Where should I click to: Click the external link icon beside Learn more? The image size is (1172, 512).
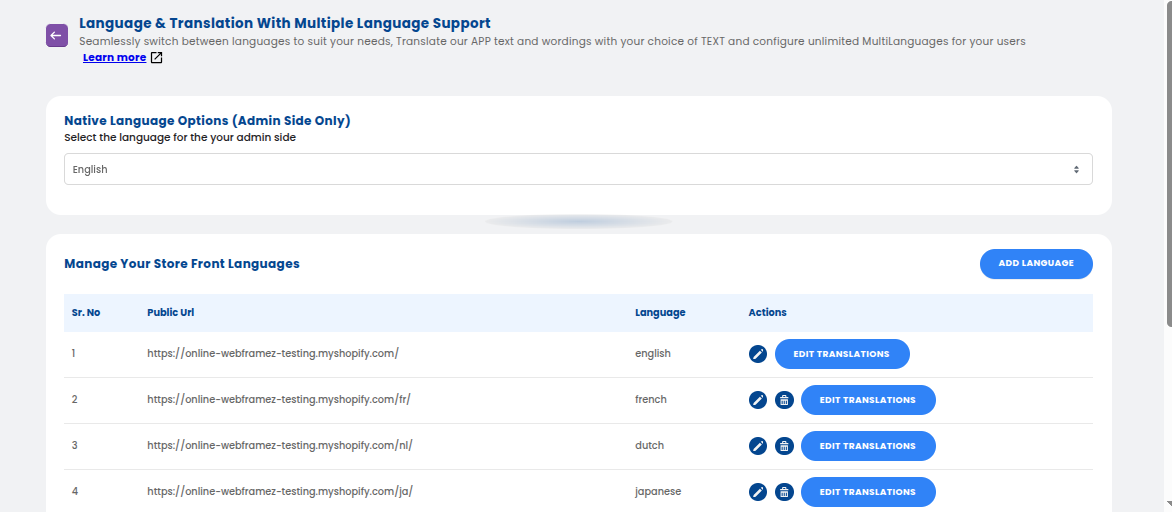point(156,58)
